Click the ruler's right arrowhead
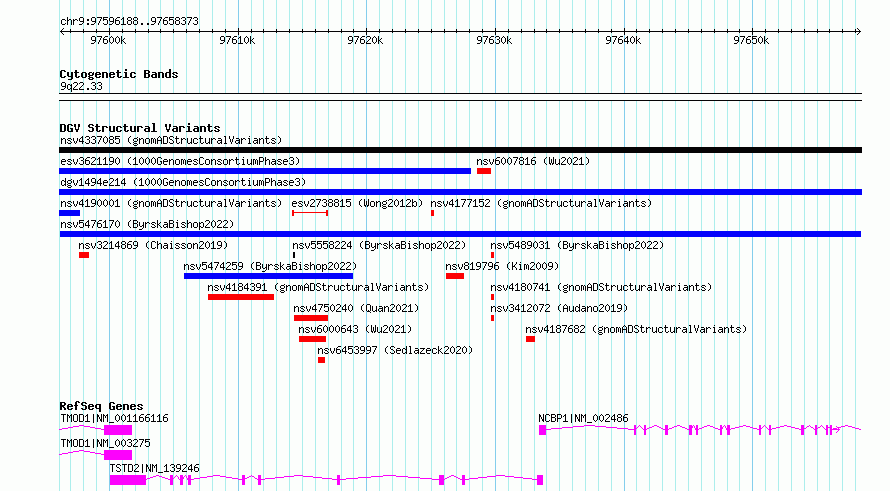 [858, 32]
